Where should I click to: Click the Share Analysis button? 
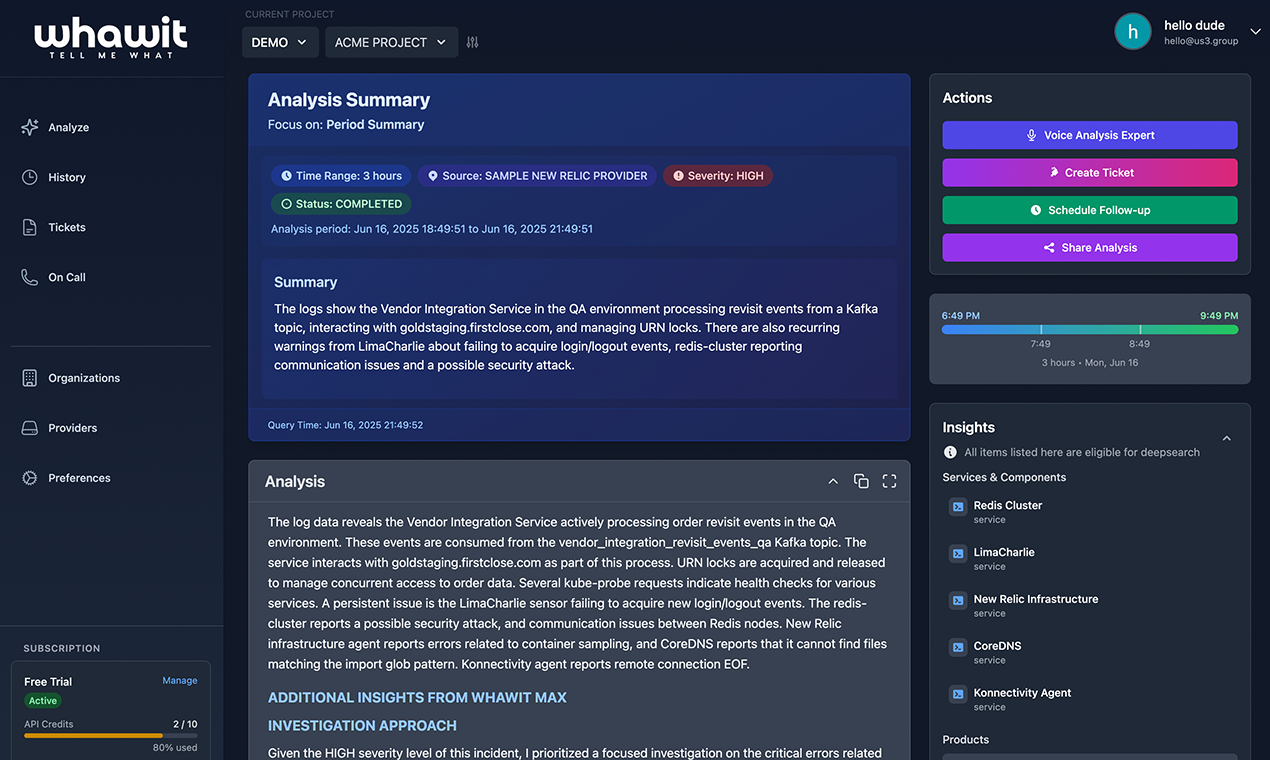coord(1090,248)
